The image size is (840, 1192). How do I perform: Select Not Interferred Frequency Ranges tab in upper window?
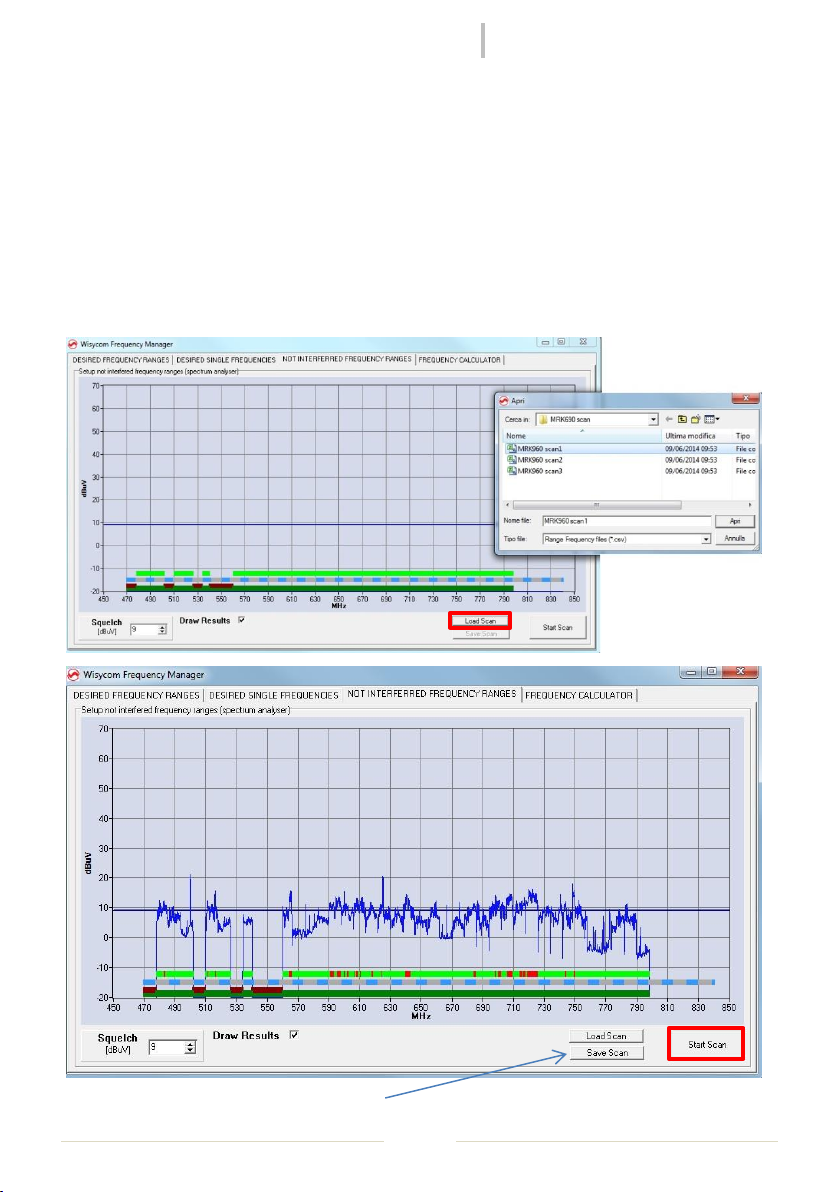(x=347, y=359)
